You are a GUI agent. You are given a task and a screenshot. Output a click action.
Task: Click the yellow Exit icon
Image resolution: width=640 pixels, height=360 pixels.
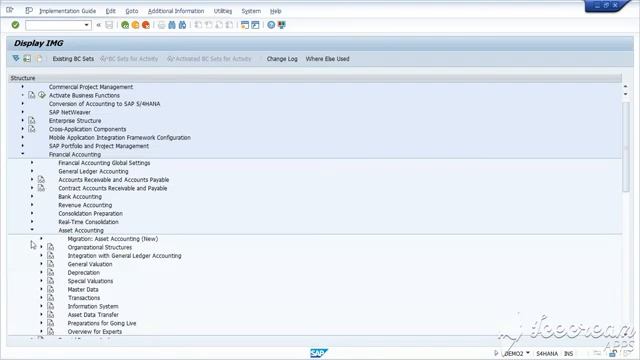135,25
